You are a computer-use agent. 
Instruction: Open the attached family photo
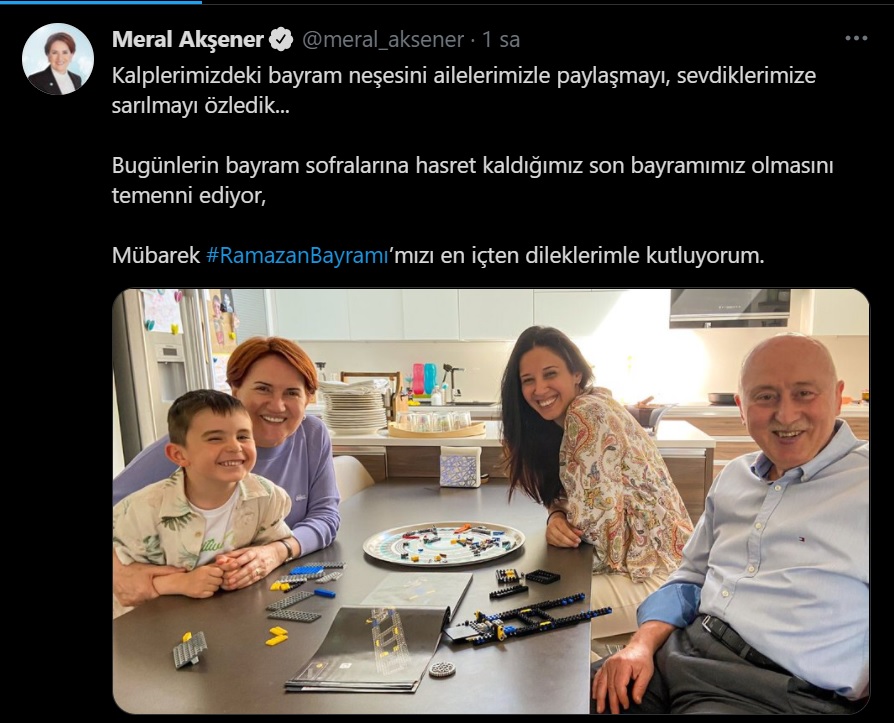click(491, 501)
